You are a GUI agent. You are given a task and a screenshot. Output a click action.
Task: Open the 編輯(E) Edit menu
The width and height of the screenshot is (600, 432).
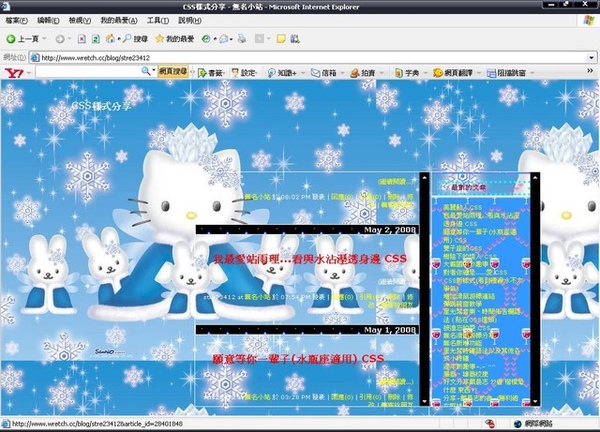(x=48, y=20)
